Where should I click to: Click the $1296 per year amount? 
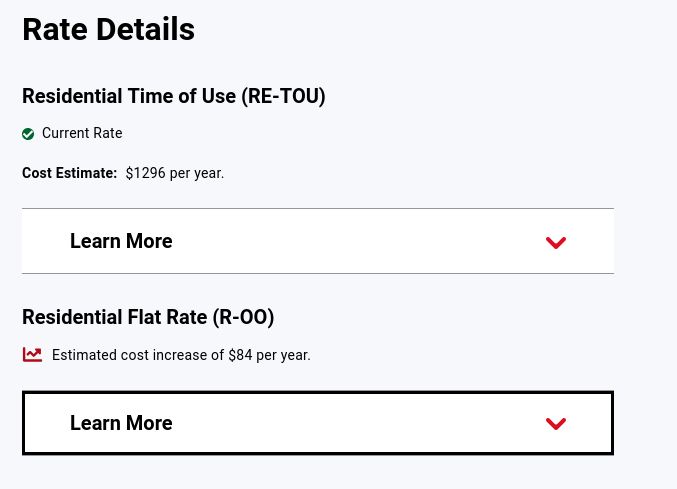[x=175, y=173]
